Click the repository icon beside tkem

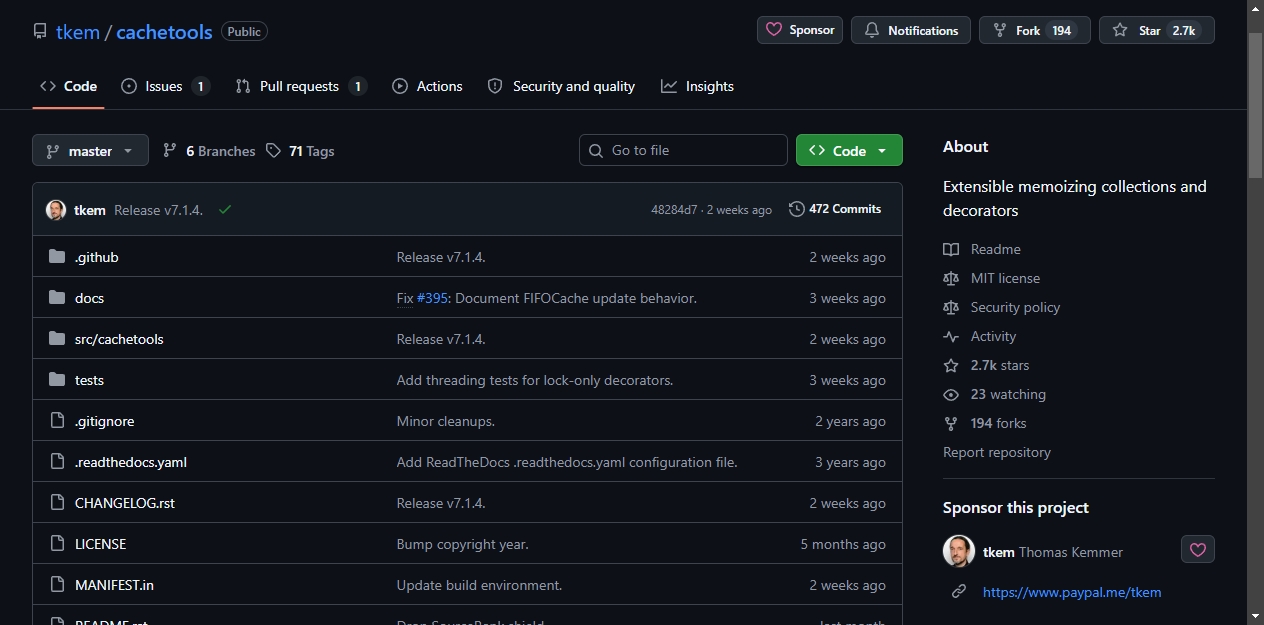coord(40,32)
